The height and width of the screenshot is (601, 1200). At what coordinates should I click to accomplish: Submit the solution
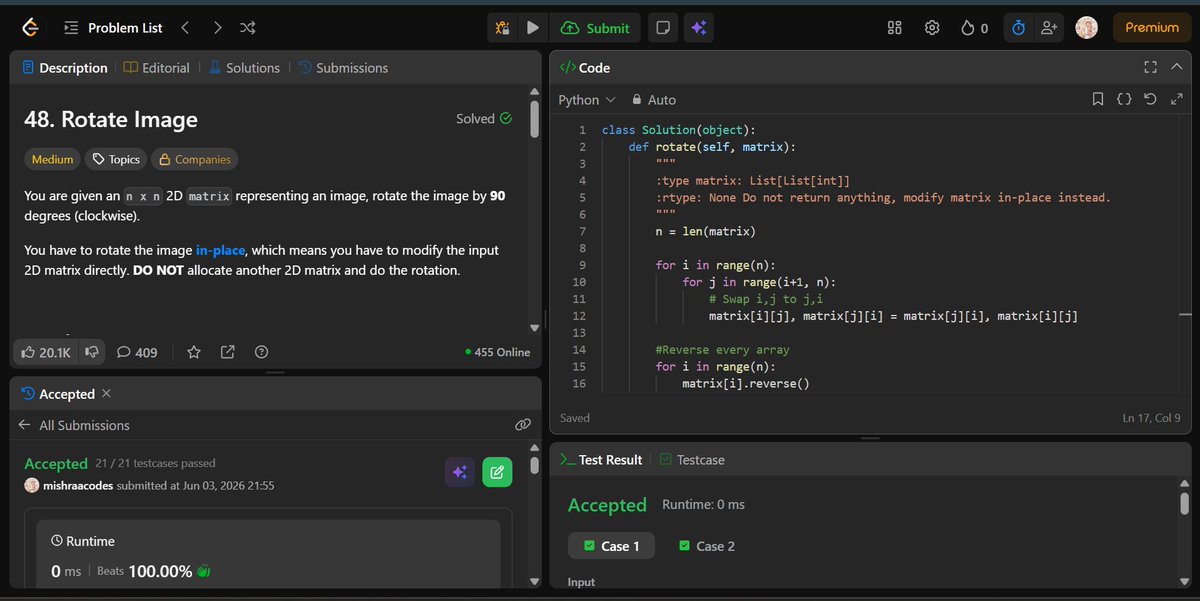click(x=595, y=28)
